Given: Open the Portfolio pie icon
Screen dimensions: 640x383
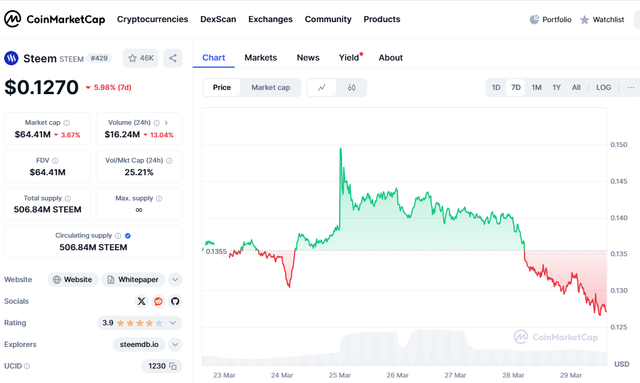Looking at the screenshot, I should [x=534, y=19].
